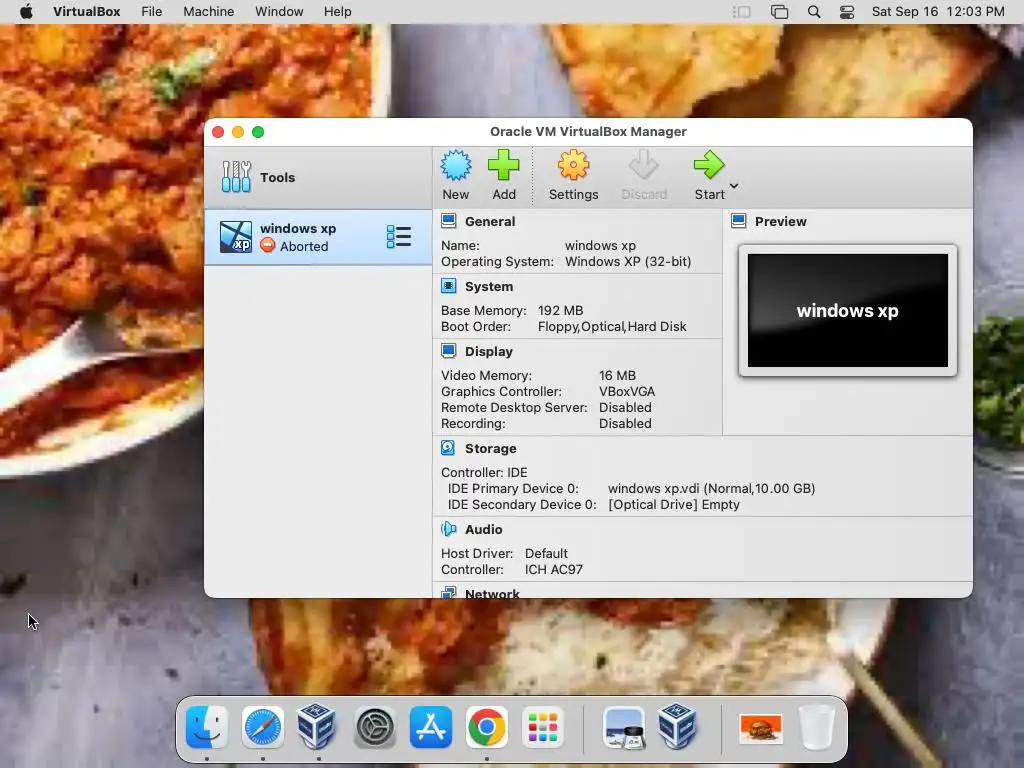
Task: Click the Aborted status icon
Action: [x=267, y=245]
